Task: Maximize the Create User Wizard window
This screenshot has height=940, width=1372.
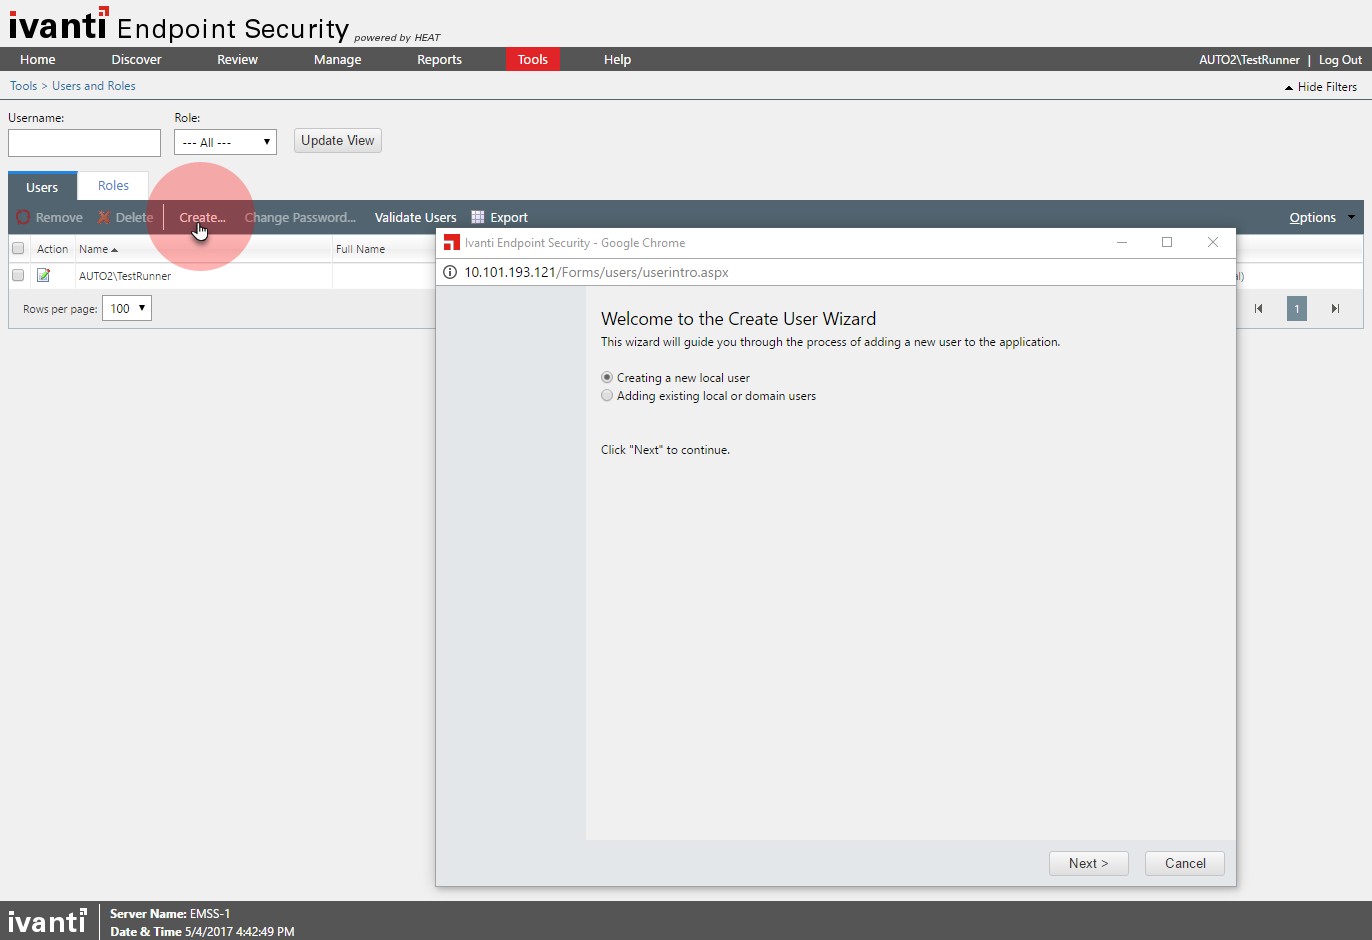Action: (1167, 242)
